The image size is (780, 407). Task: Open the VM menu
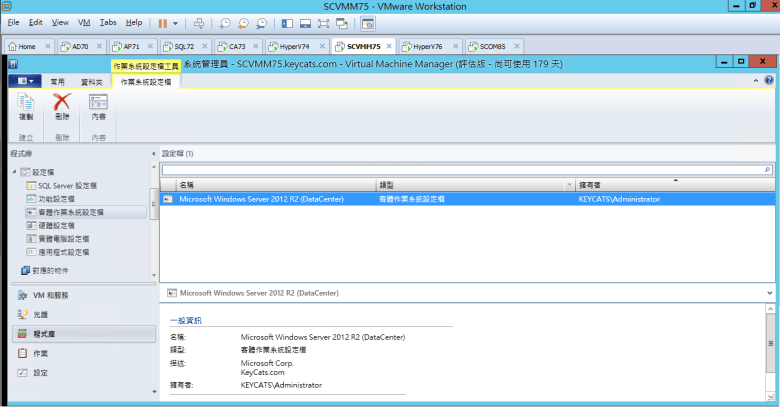[x=84, y=22]
